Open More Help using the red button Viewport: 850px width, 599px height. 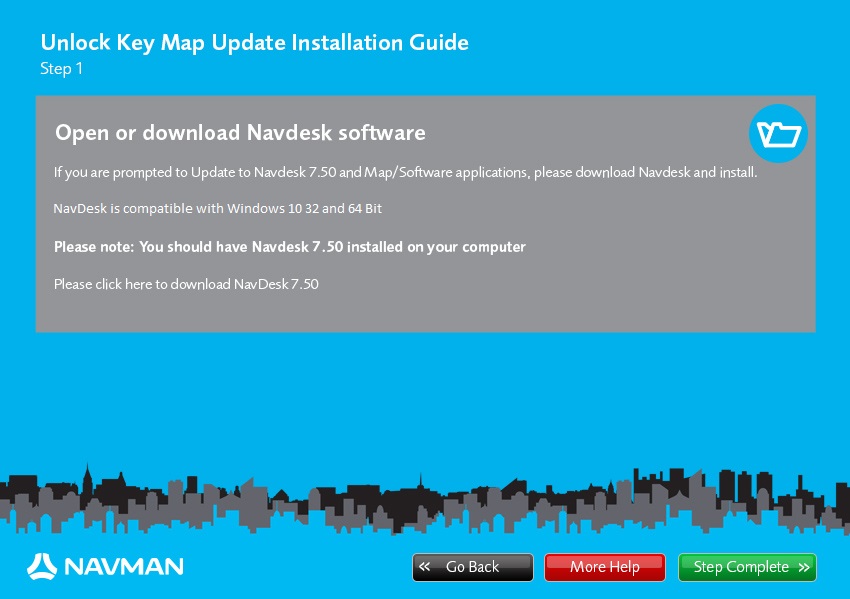coord(604,567)
